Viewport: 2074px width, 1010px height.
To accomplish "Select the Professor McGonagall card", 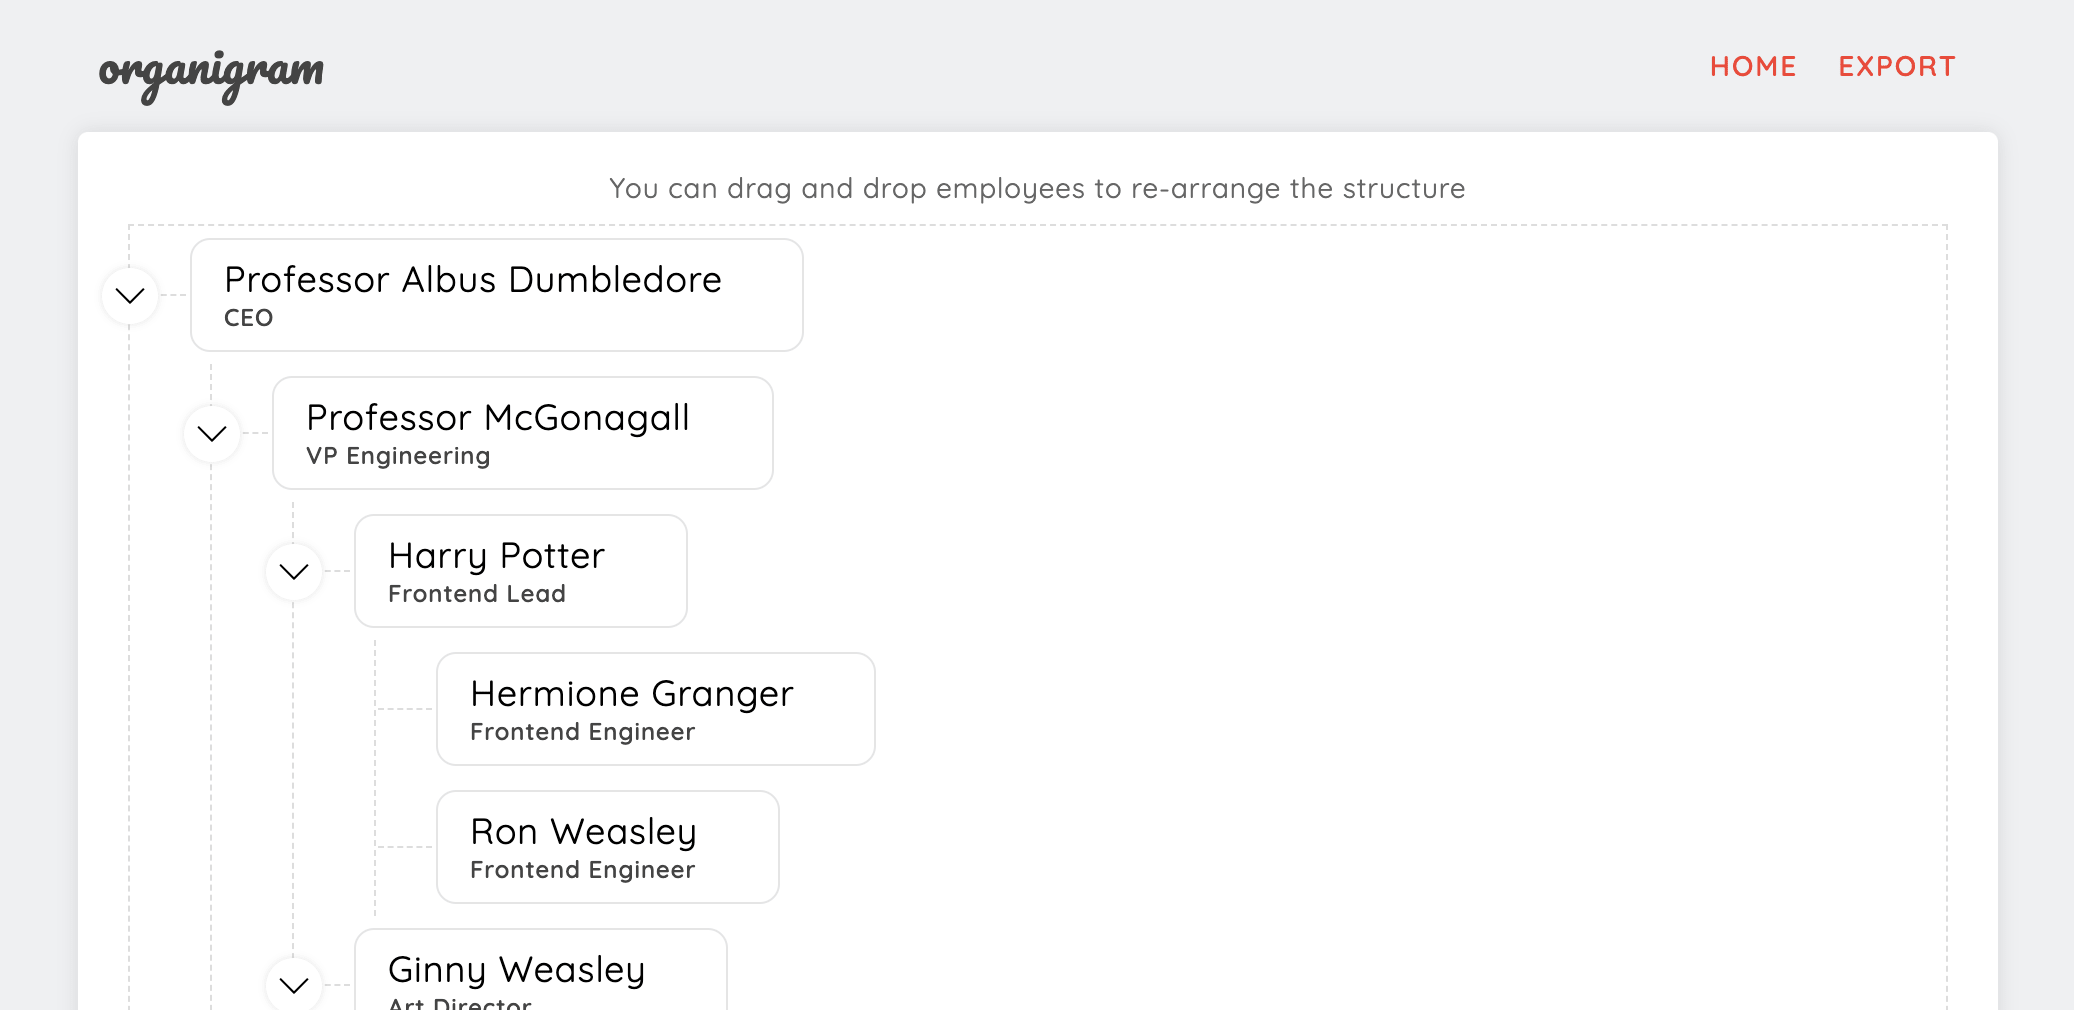I will [x=523, y=433].
